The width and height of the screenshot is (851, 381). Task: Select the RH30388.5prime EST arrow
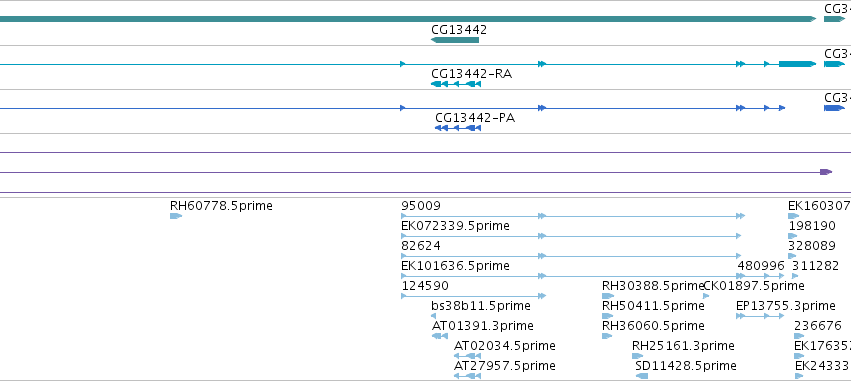[608, 296]
